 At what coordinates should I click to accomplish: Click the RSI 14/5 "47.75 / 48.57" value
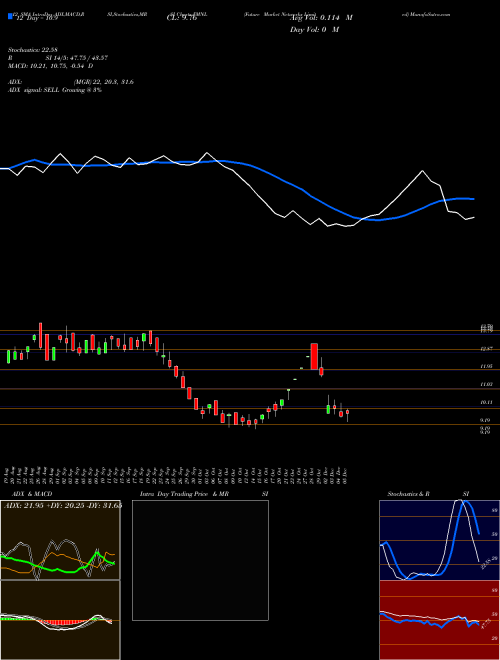(x=90, y=58)
